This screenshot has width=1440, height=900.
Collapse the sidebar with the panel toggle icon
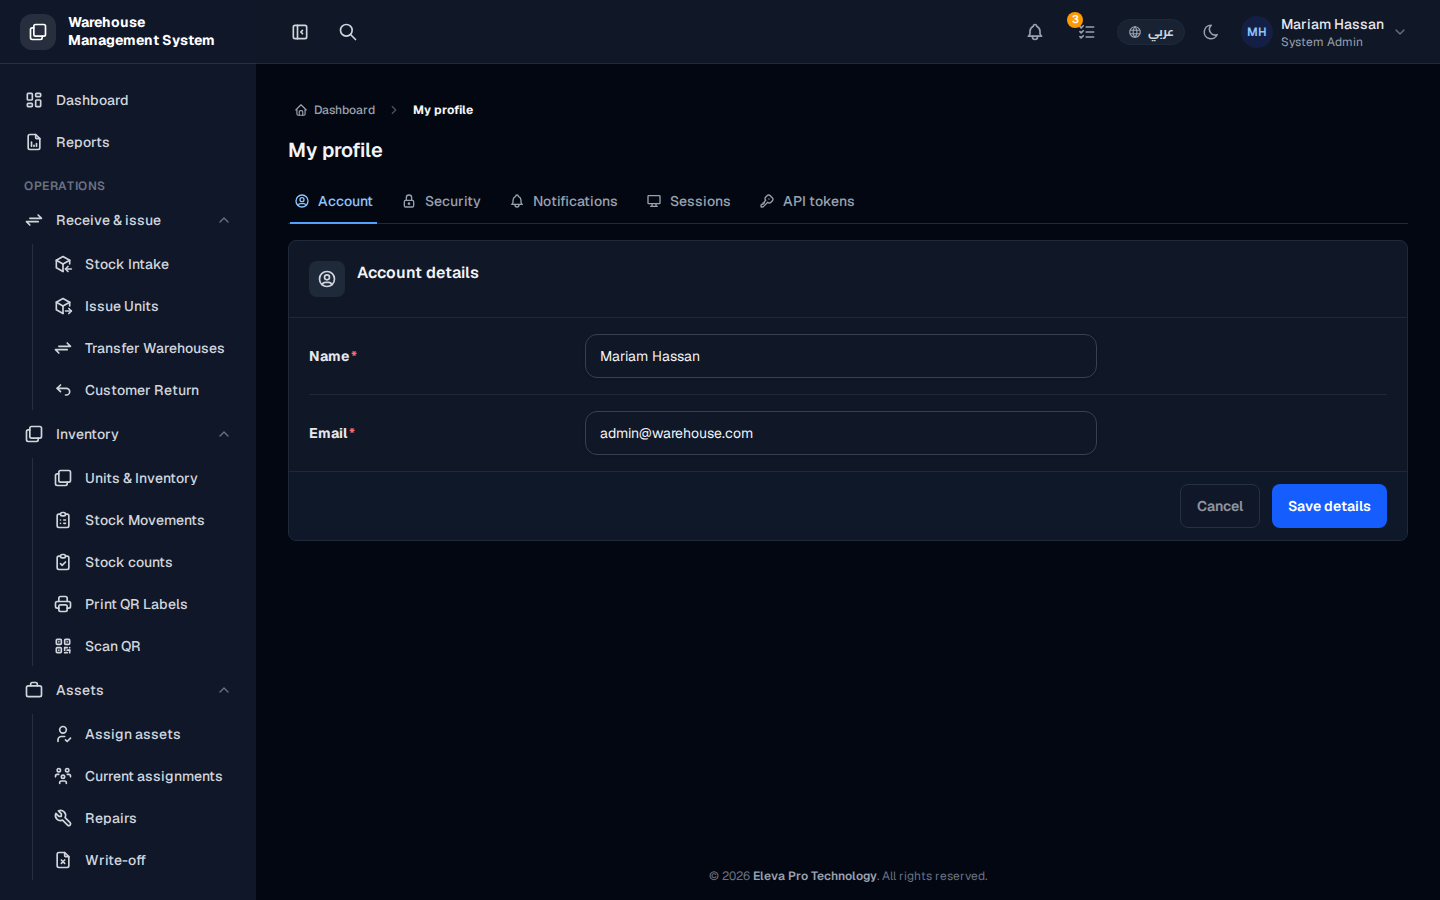tap(300, 32)
